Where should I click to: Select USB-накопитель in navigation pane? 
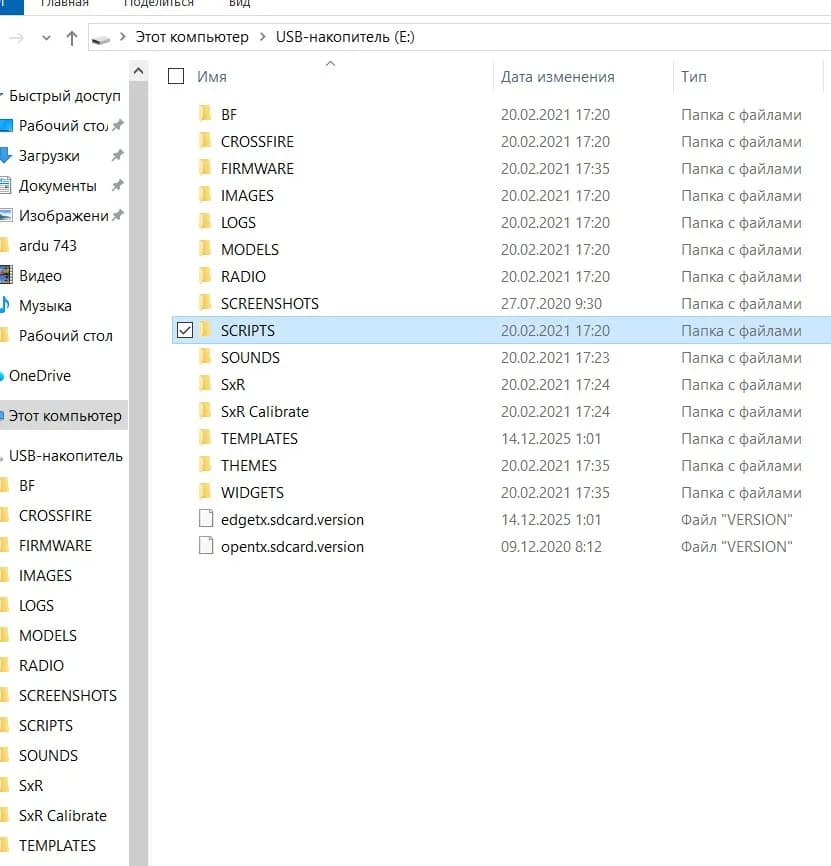[x=66, y=456]
